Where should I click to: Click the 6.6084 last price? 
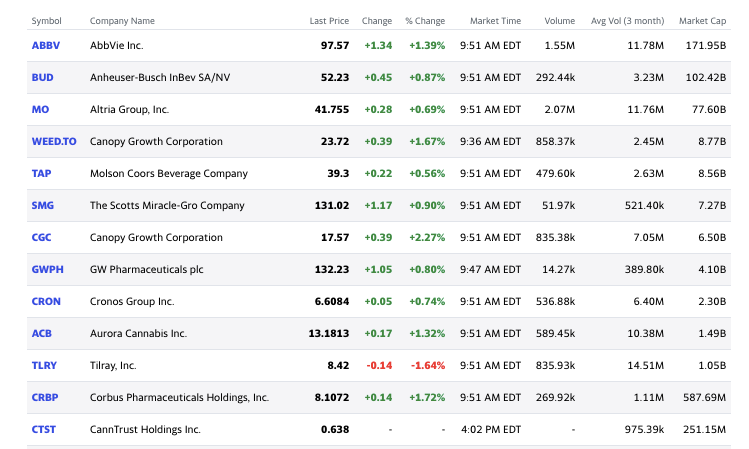(332, 301)
